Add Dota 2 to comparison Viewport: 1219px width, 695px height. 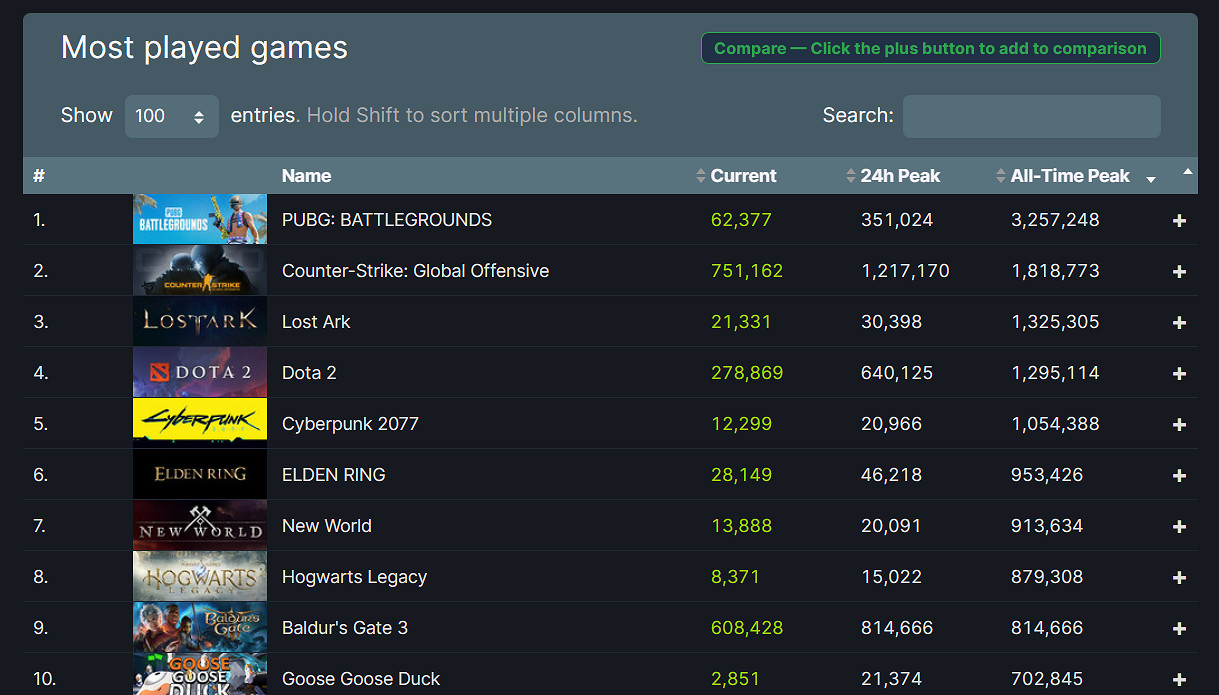[1179, 372]
